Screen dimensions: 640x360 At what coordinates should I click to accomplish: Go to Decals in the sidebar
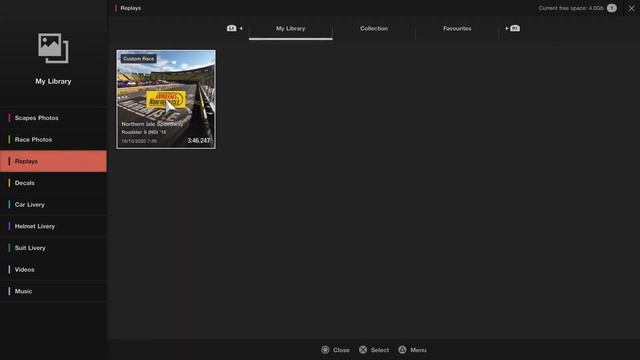pyautogui.click(x=53, y=183)
